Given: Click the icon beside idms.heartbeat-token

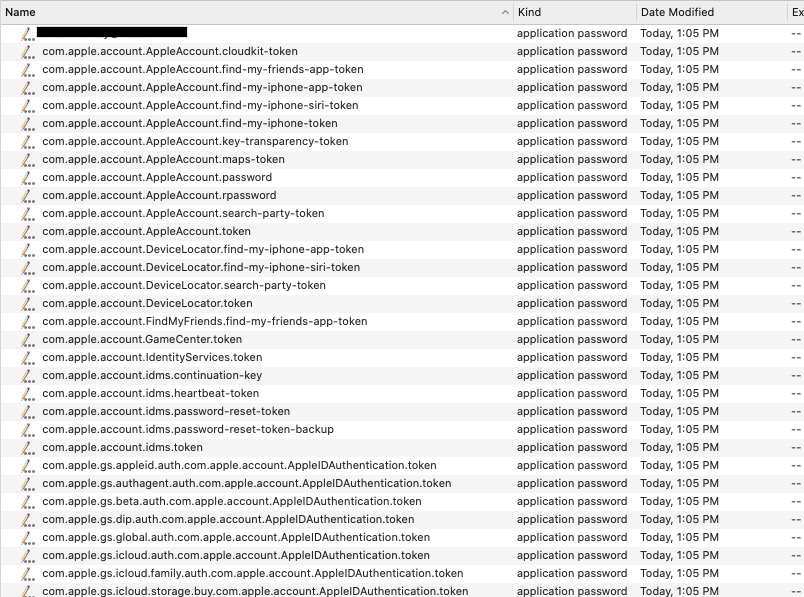Looking at the screenshot, I should pos(28,393).
